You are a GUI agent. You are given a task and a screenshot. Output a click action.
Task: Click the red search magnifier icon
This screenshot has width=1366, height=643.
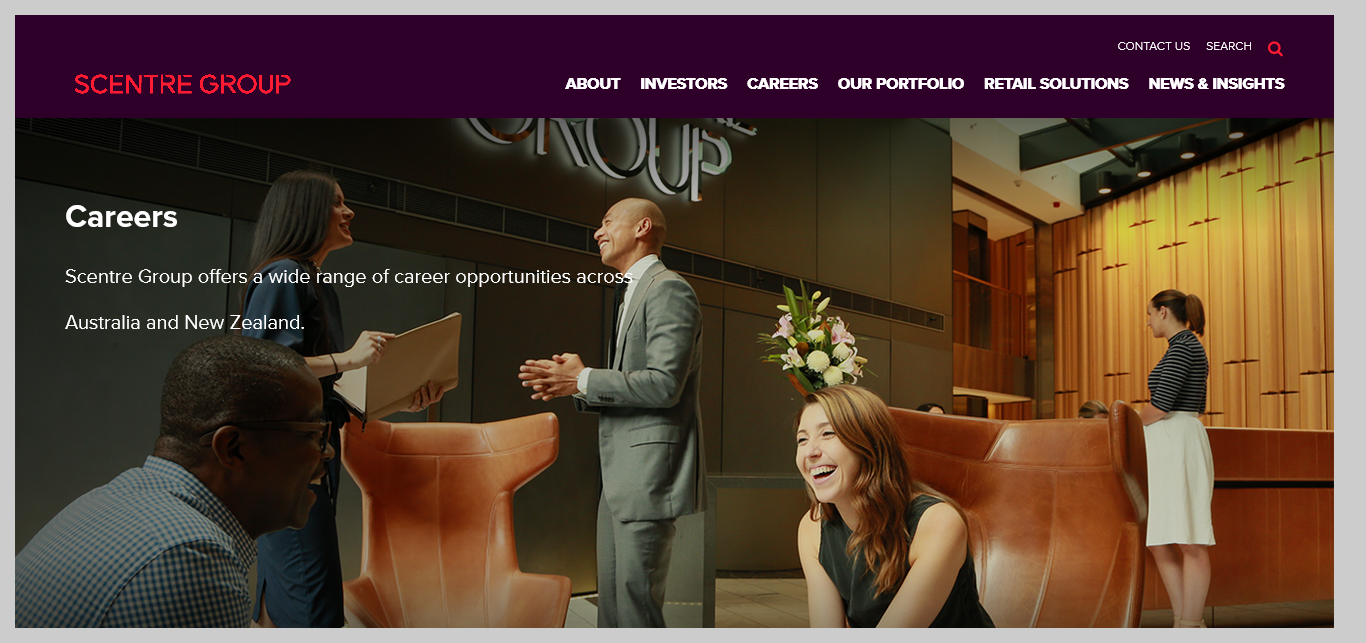pos(1275,48)
